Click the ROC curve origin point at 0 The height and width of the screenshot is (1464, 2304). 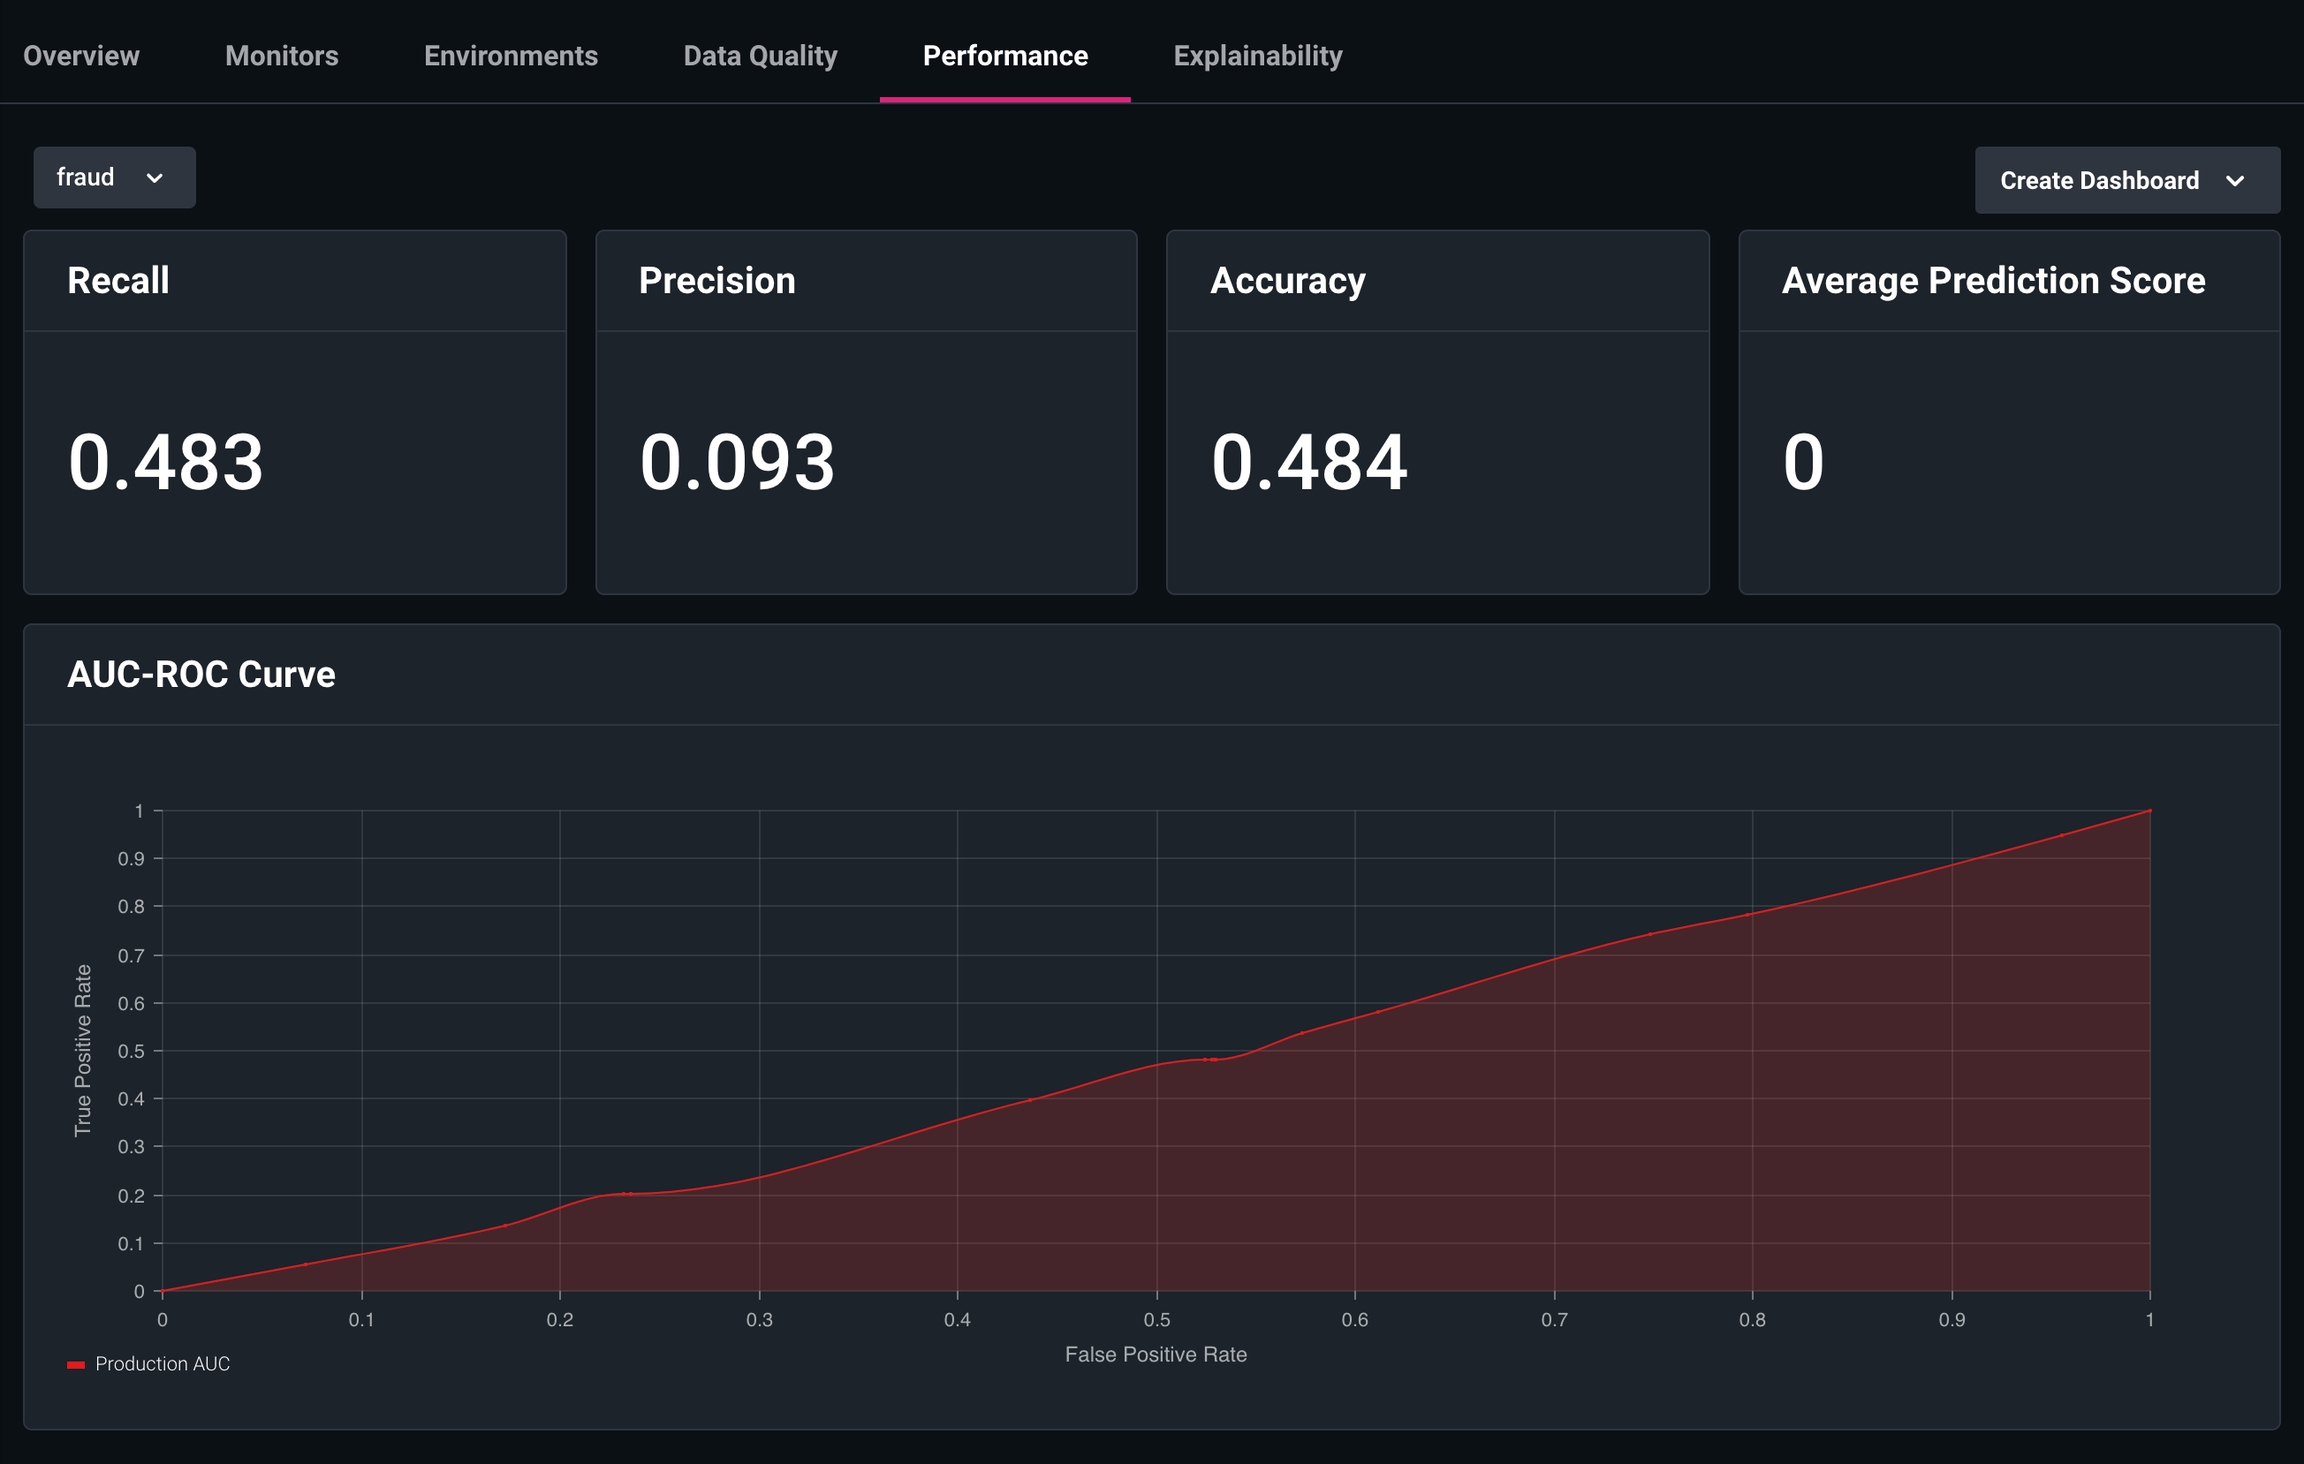click(163, 1290)
